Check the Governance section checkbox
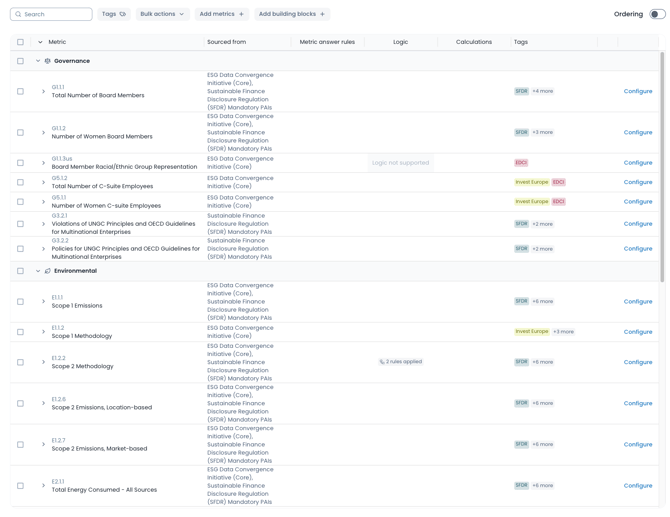 tap(20, 61)
